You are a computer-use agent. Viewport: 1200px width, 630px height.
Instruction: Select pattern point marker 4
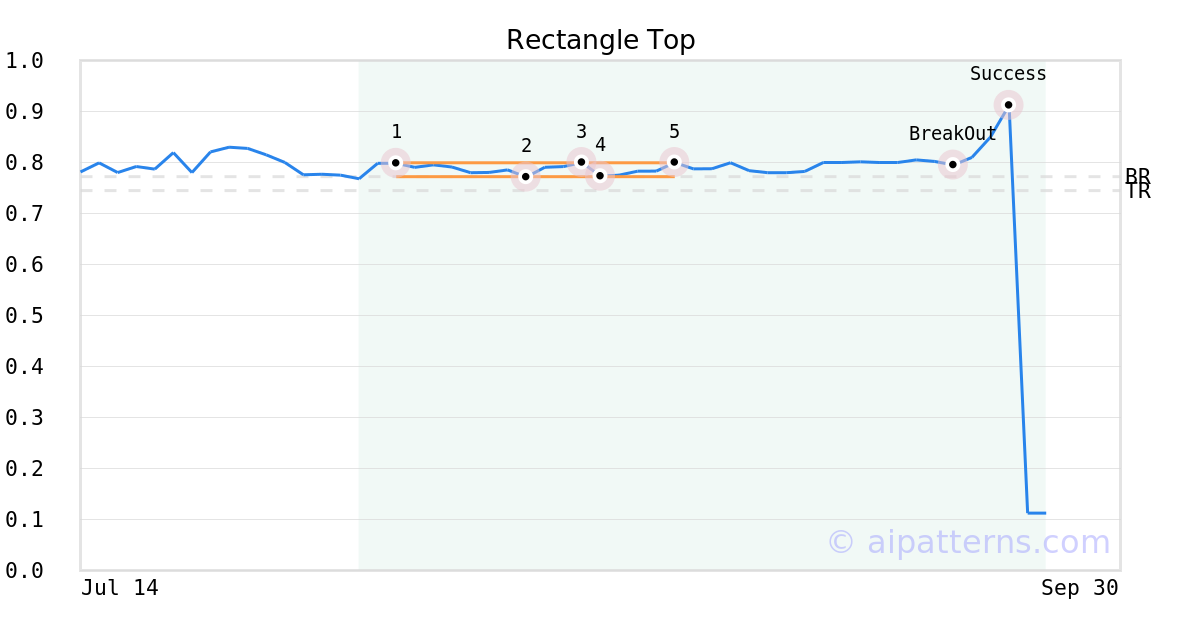point(600,176)
